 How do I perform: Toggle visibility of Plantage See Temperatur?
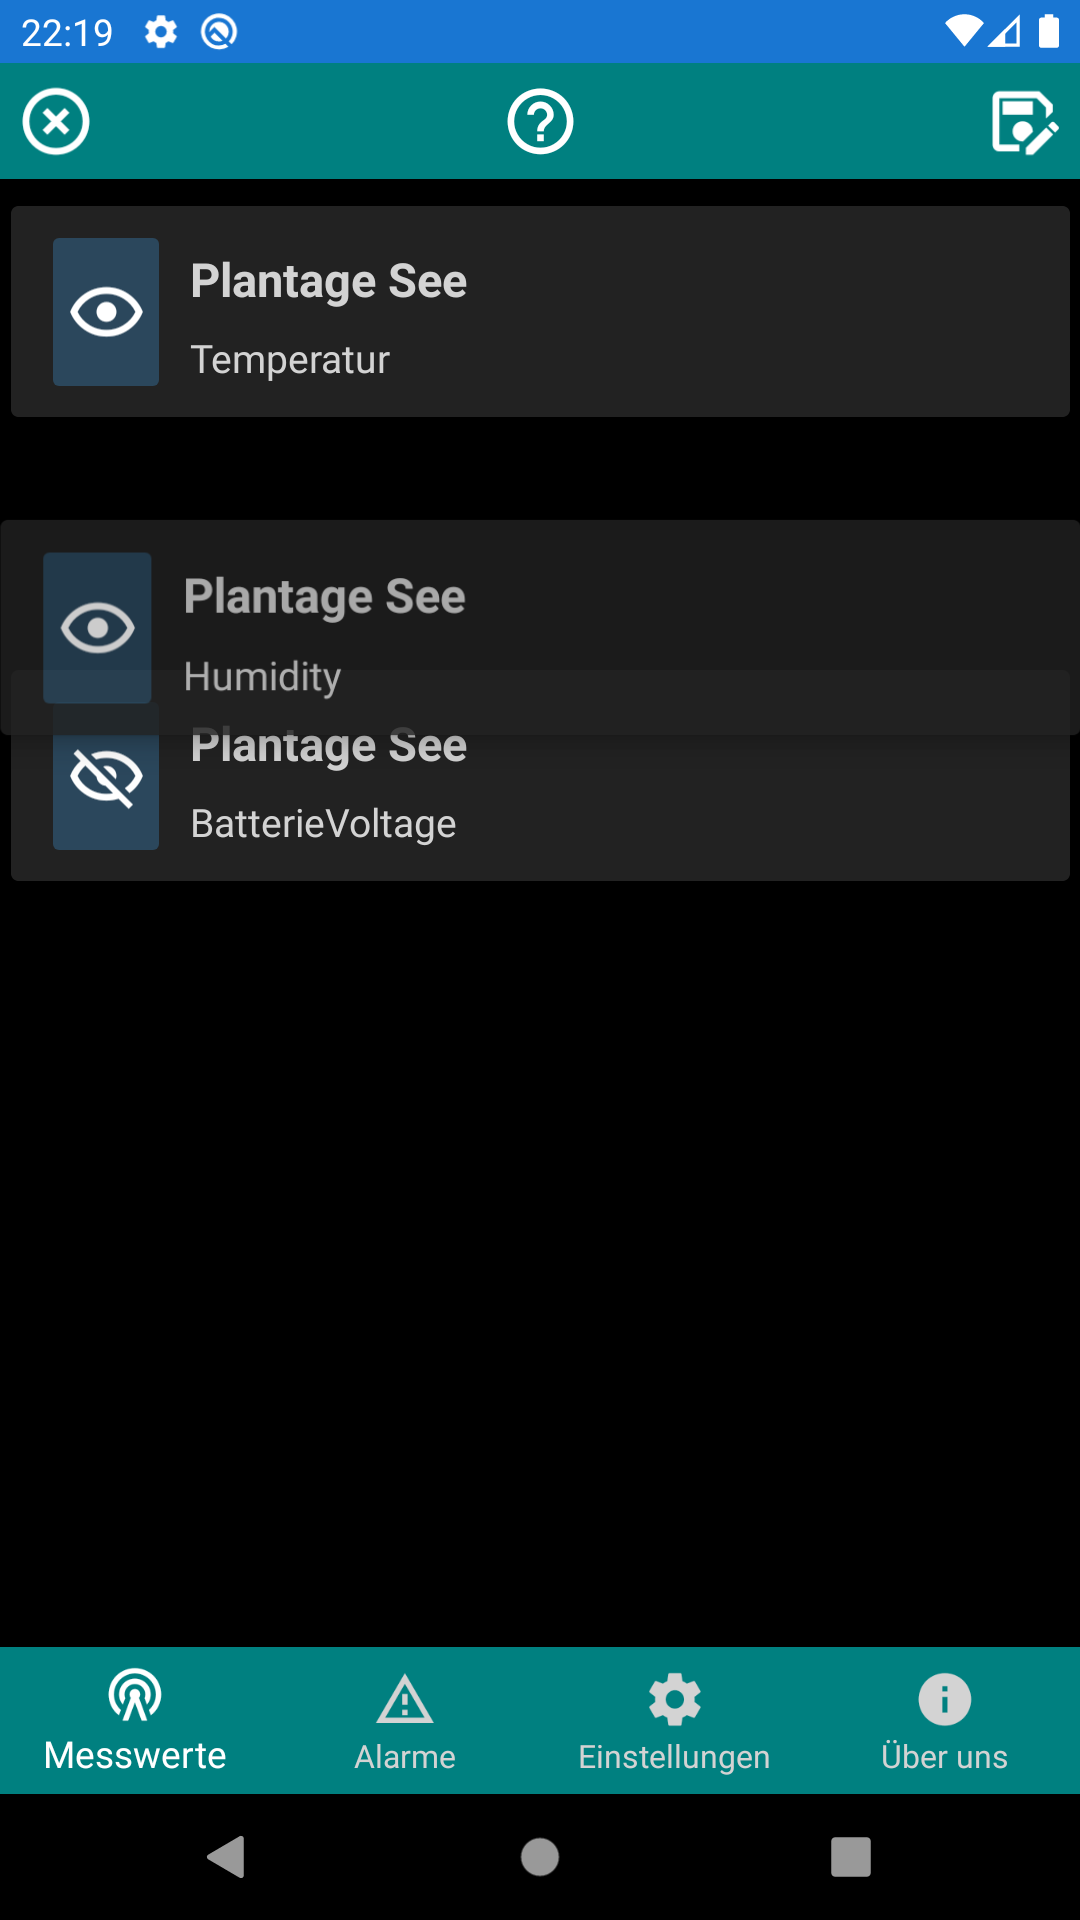click(106, 312)
